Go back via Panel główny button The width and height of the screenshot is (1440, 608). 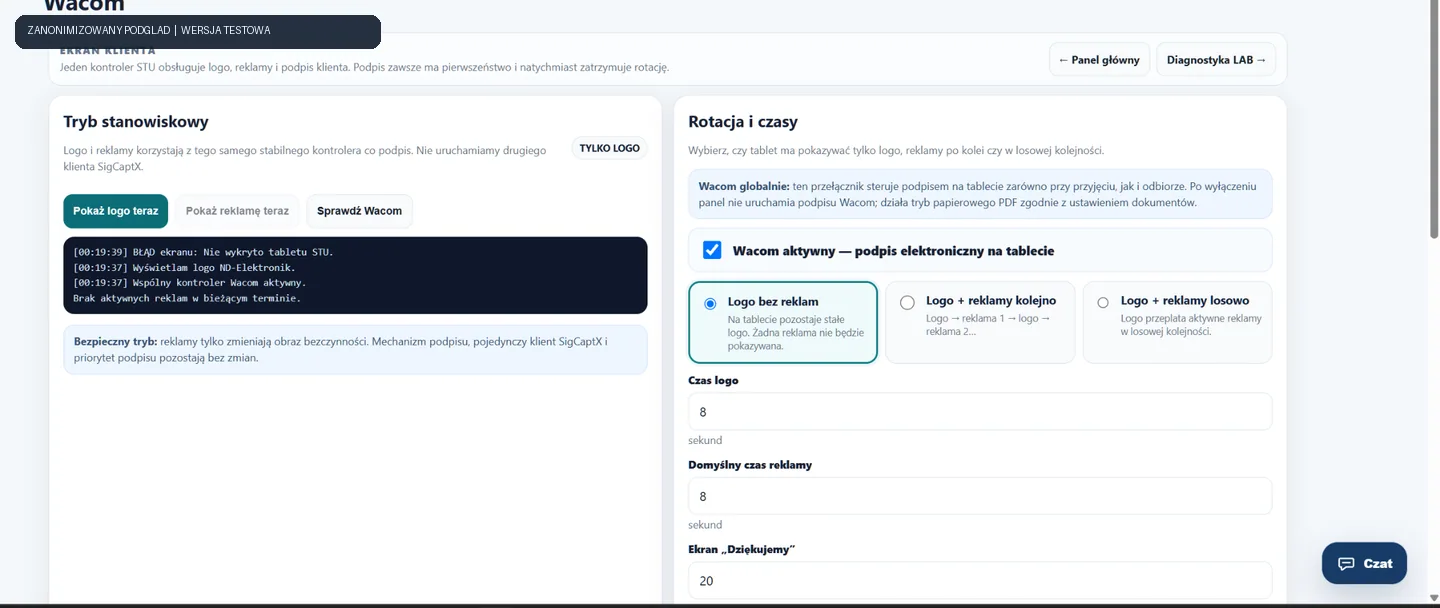coord(1099,60)
